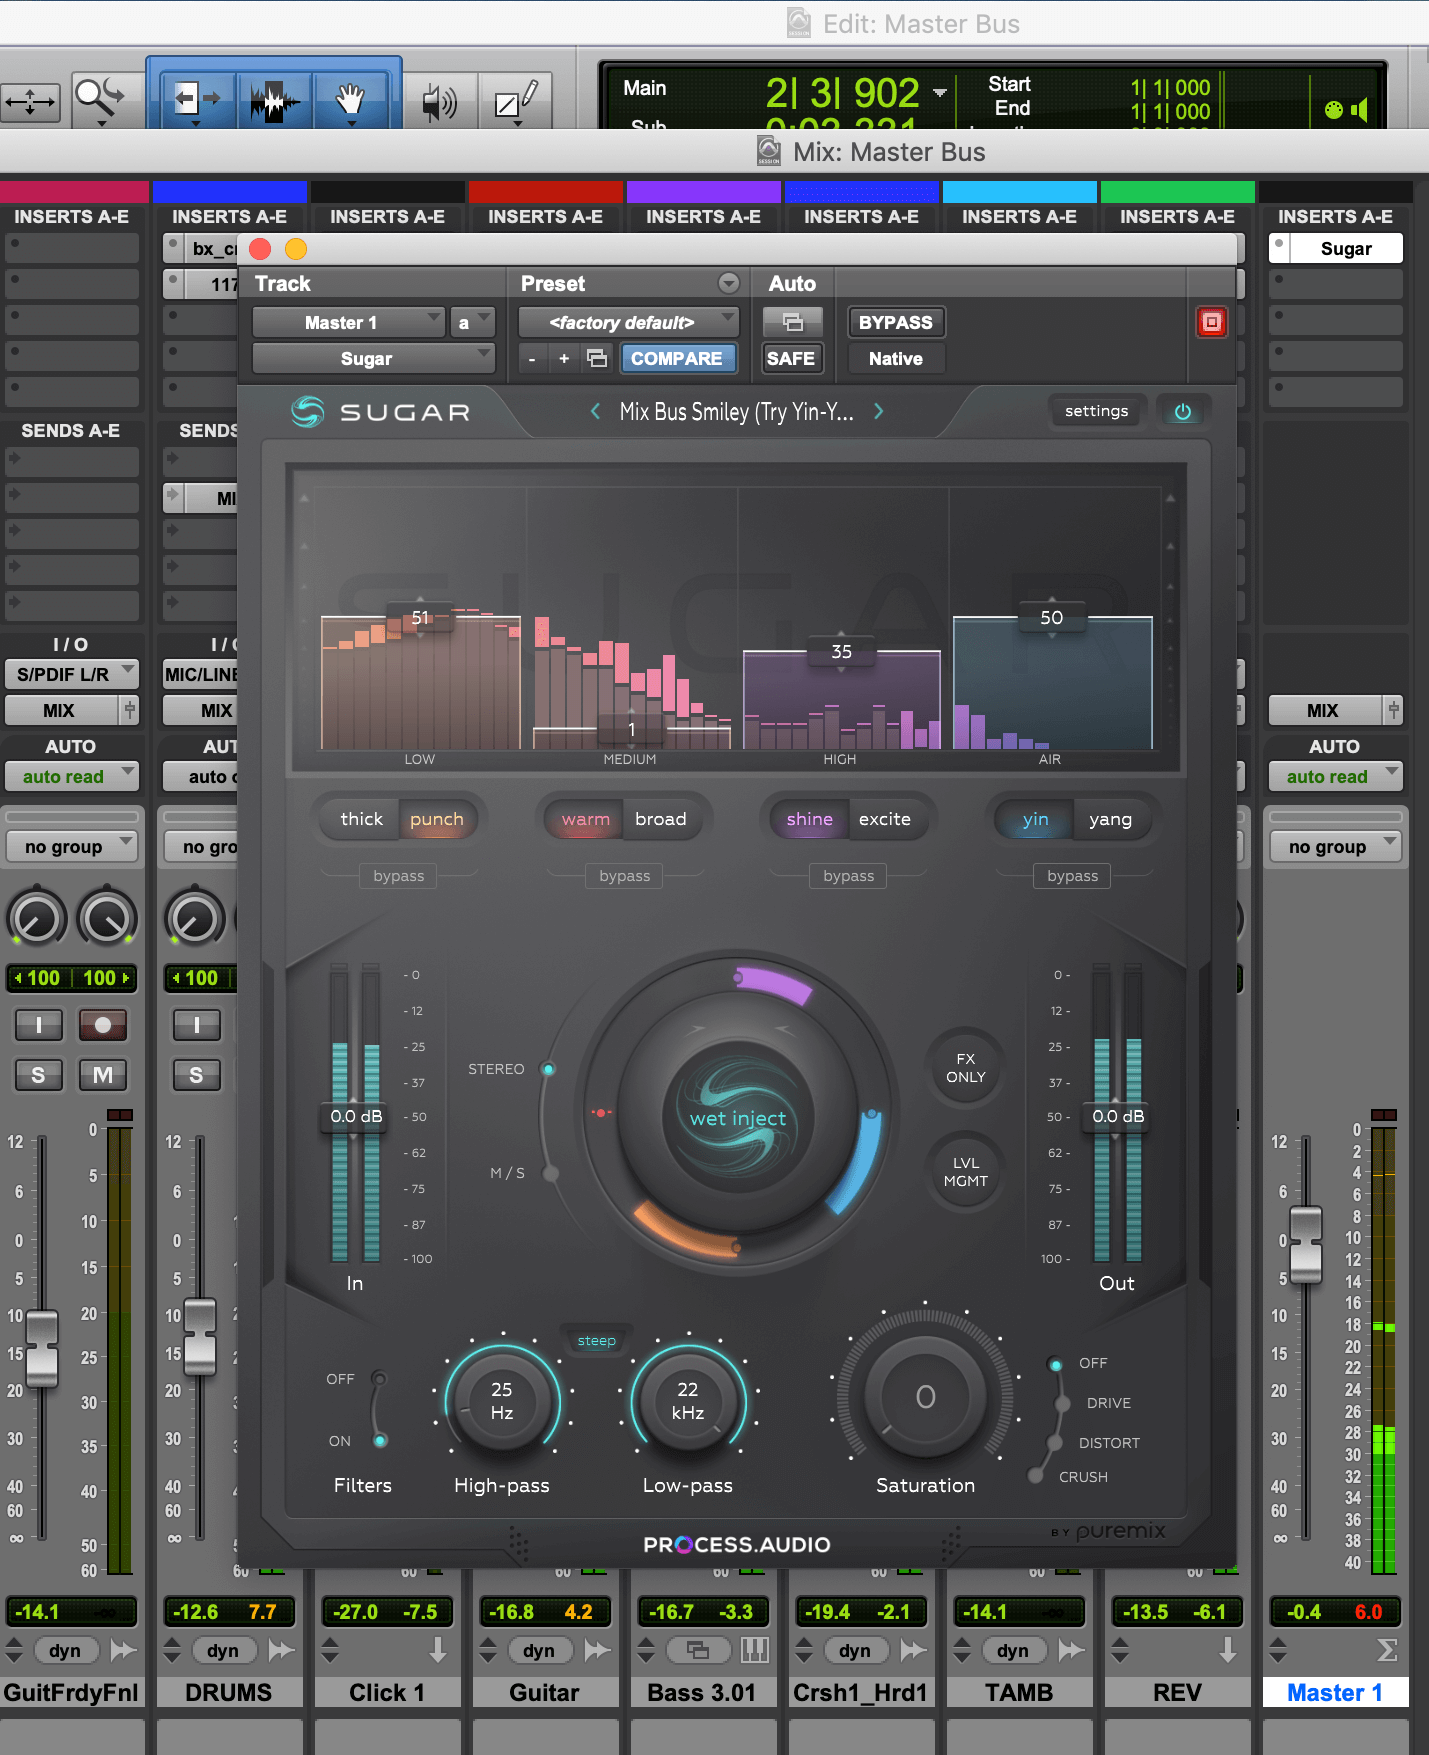Enable FX ONLY mode
The image size is (1429, 1755).
click(966, 1068)
